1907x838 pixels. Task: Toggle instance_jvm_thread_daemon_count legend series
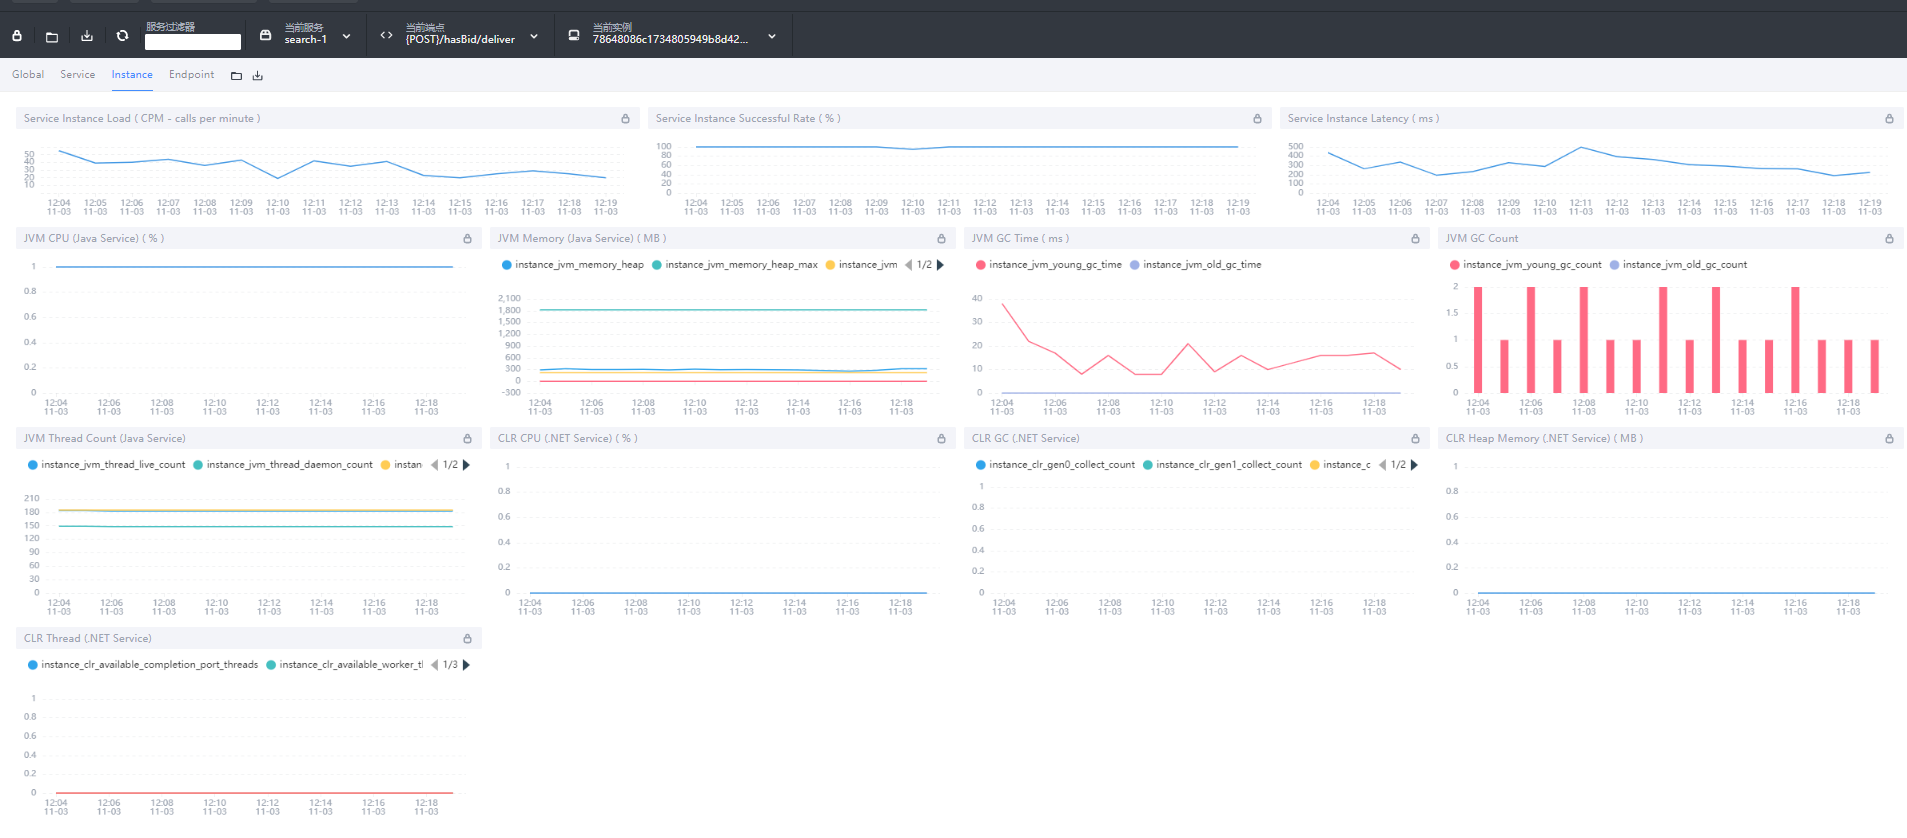click(283, 465)
